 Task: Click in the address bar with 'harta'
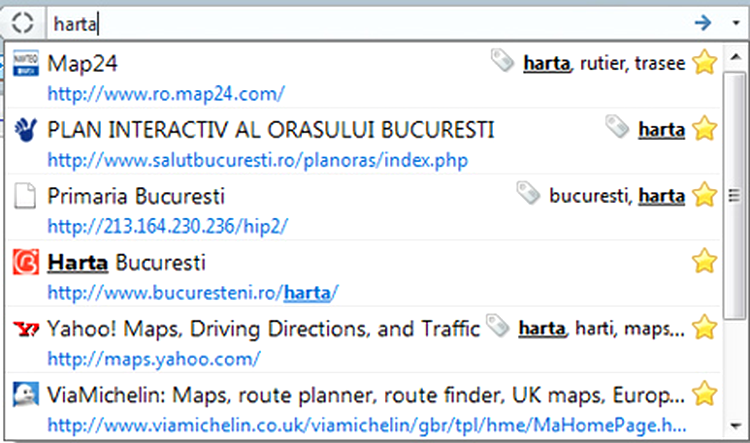(x=368, y=23)
